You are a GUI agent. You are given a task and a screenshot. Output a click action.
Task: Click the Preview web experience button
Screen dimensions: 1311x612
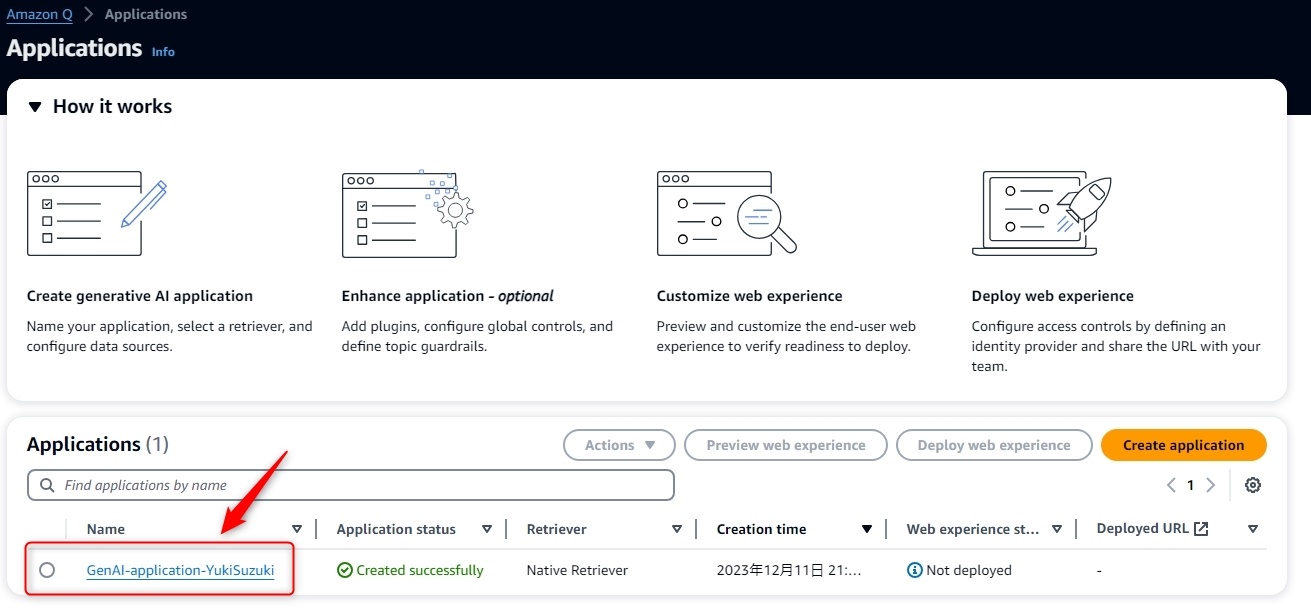786,445
